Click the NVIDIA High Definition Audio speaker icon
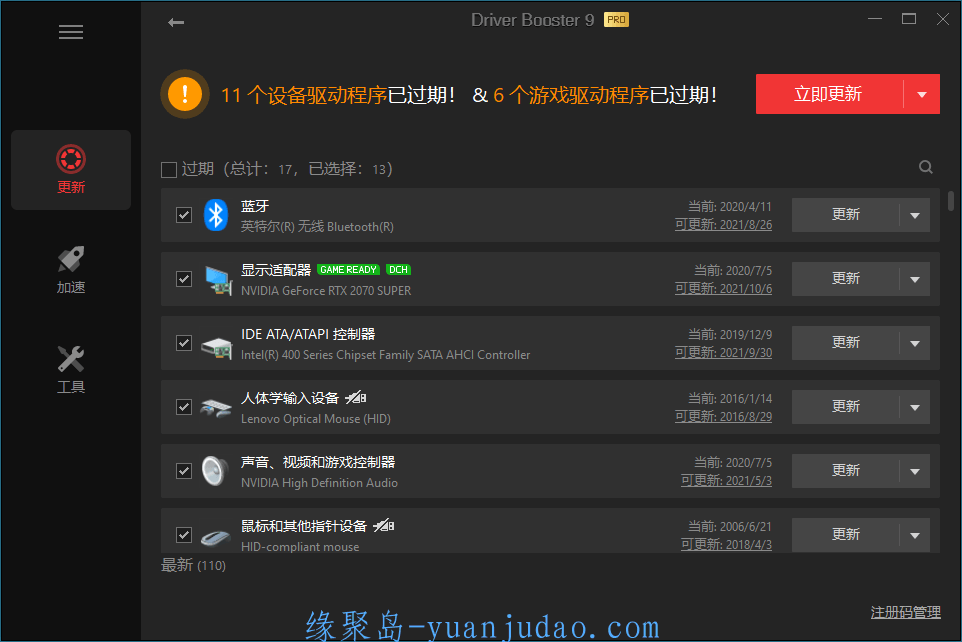Viewport: 962px width, 642px height. pyautogui.click(x=215, y=471)
